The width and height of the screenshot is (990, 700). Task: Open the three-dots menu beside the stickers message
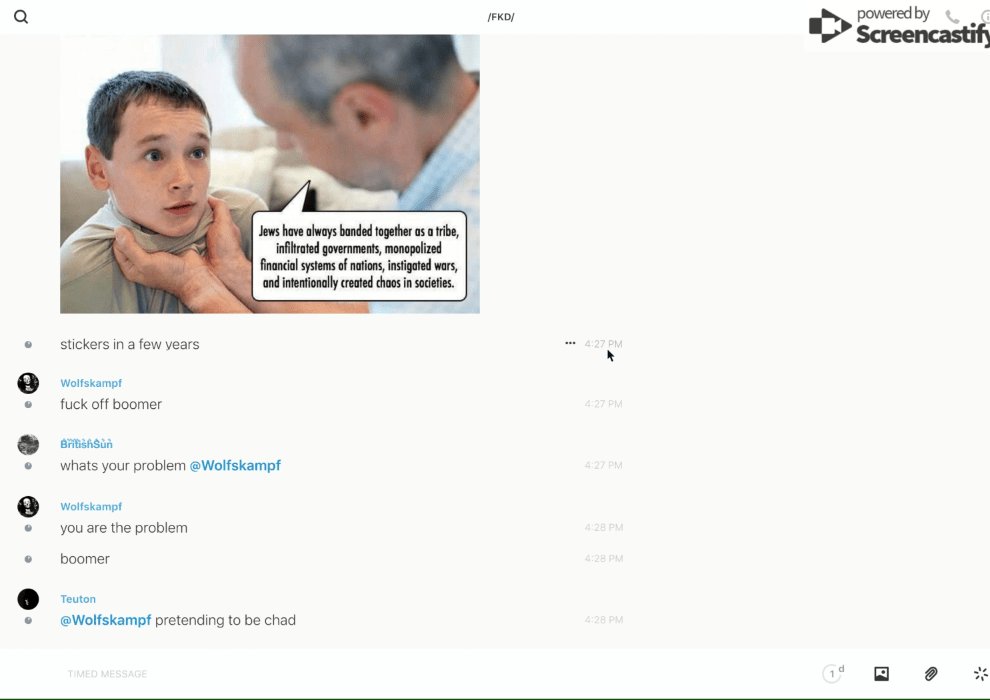click(x=570, y=343)
